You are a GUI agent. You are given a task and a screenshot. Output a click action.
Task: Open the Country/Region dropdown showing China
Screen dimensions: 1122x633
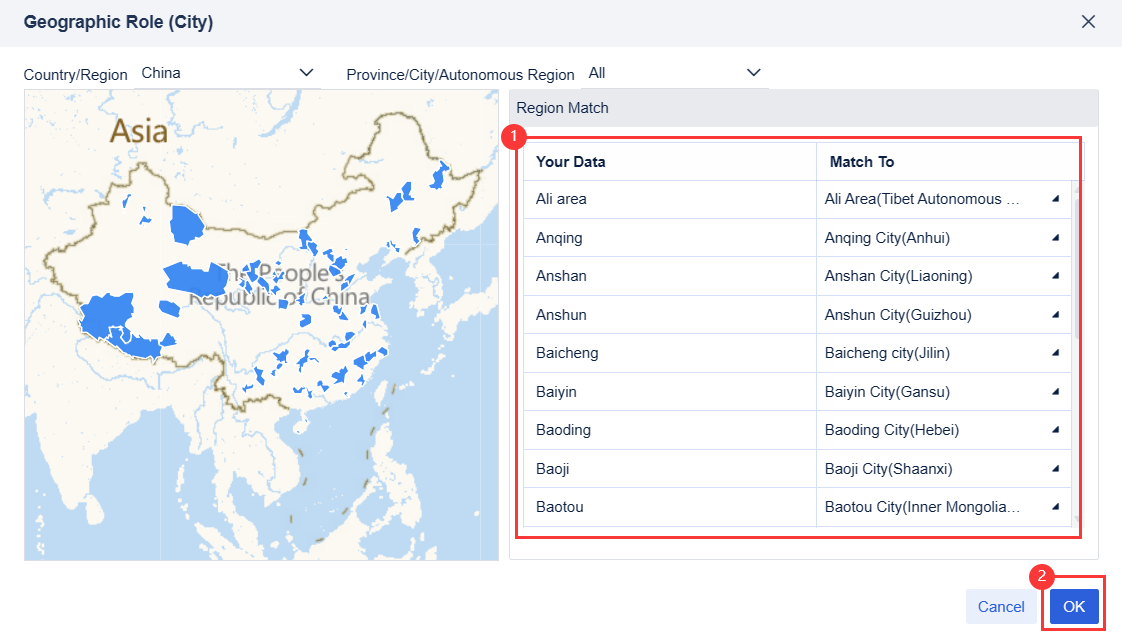pos(227,72)
